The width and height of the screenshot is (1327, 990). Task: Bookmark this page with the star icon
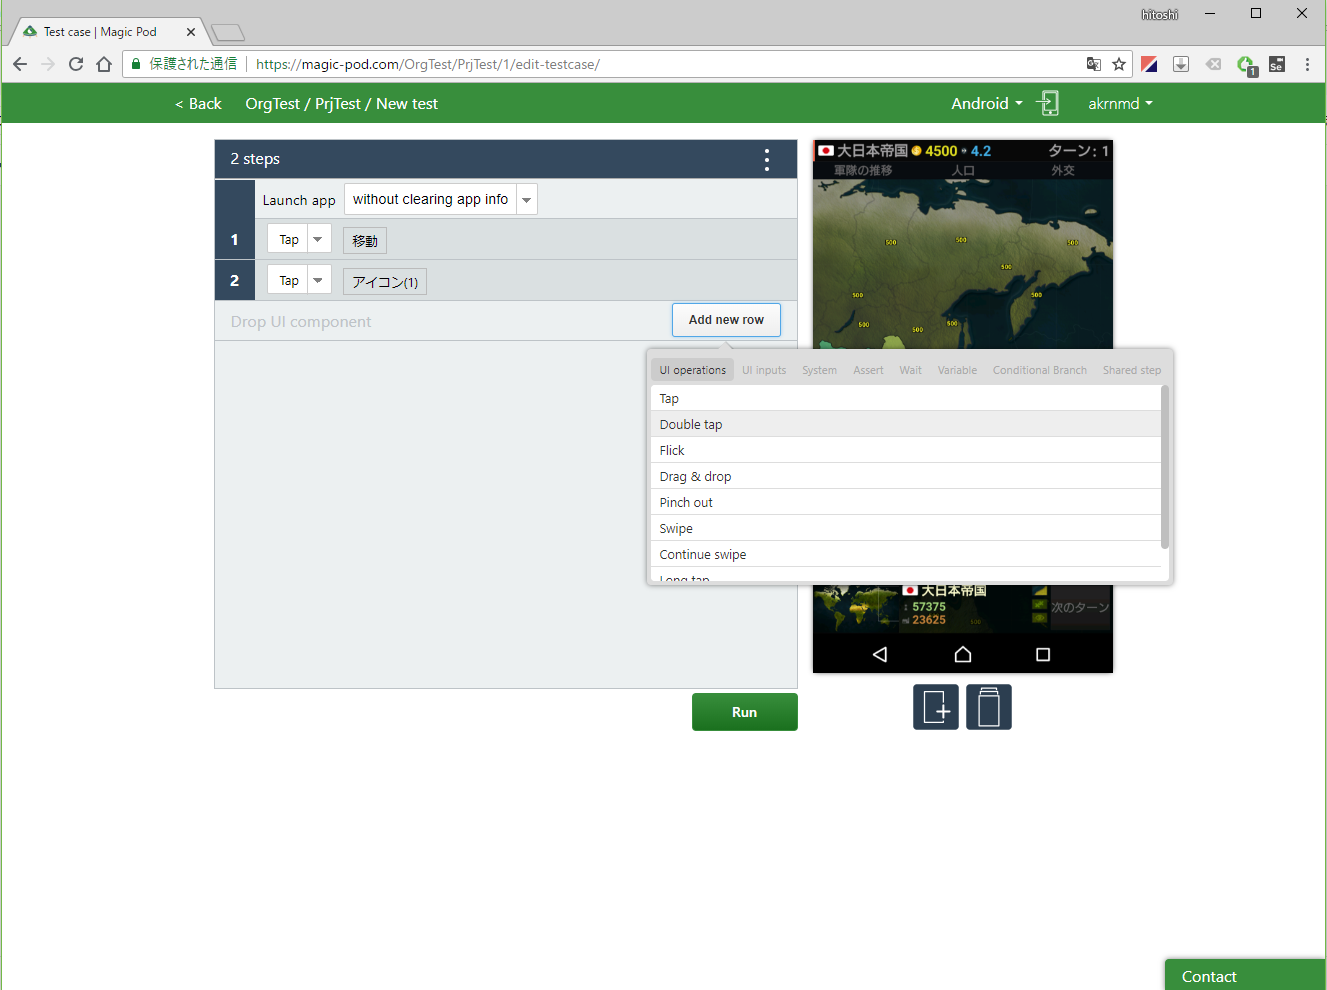(x=1119, y=64)
